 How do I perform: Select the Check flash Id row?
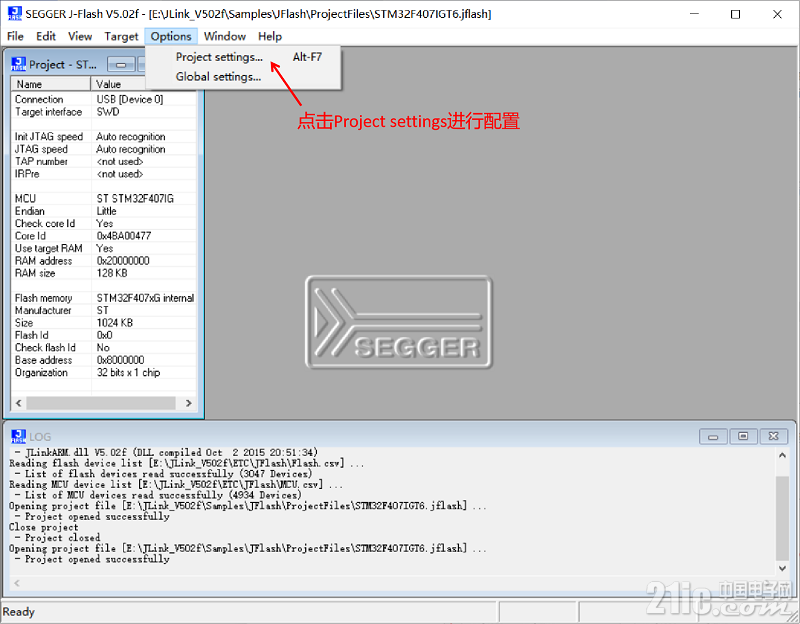coord(104,347)
